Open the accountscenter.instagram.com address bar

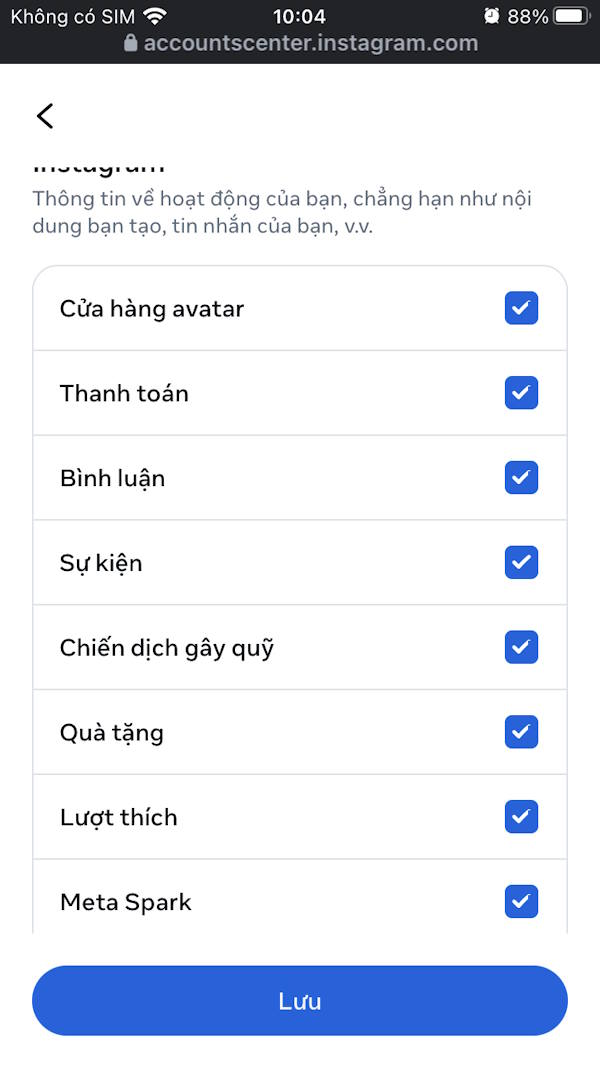coord(300,43)
